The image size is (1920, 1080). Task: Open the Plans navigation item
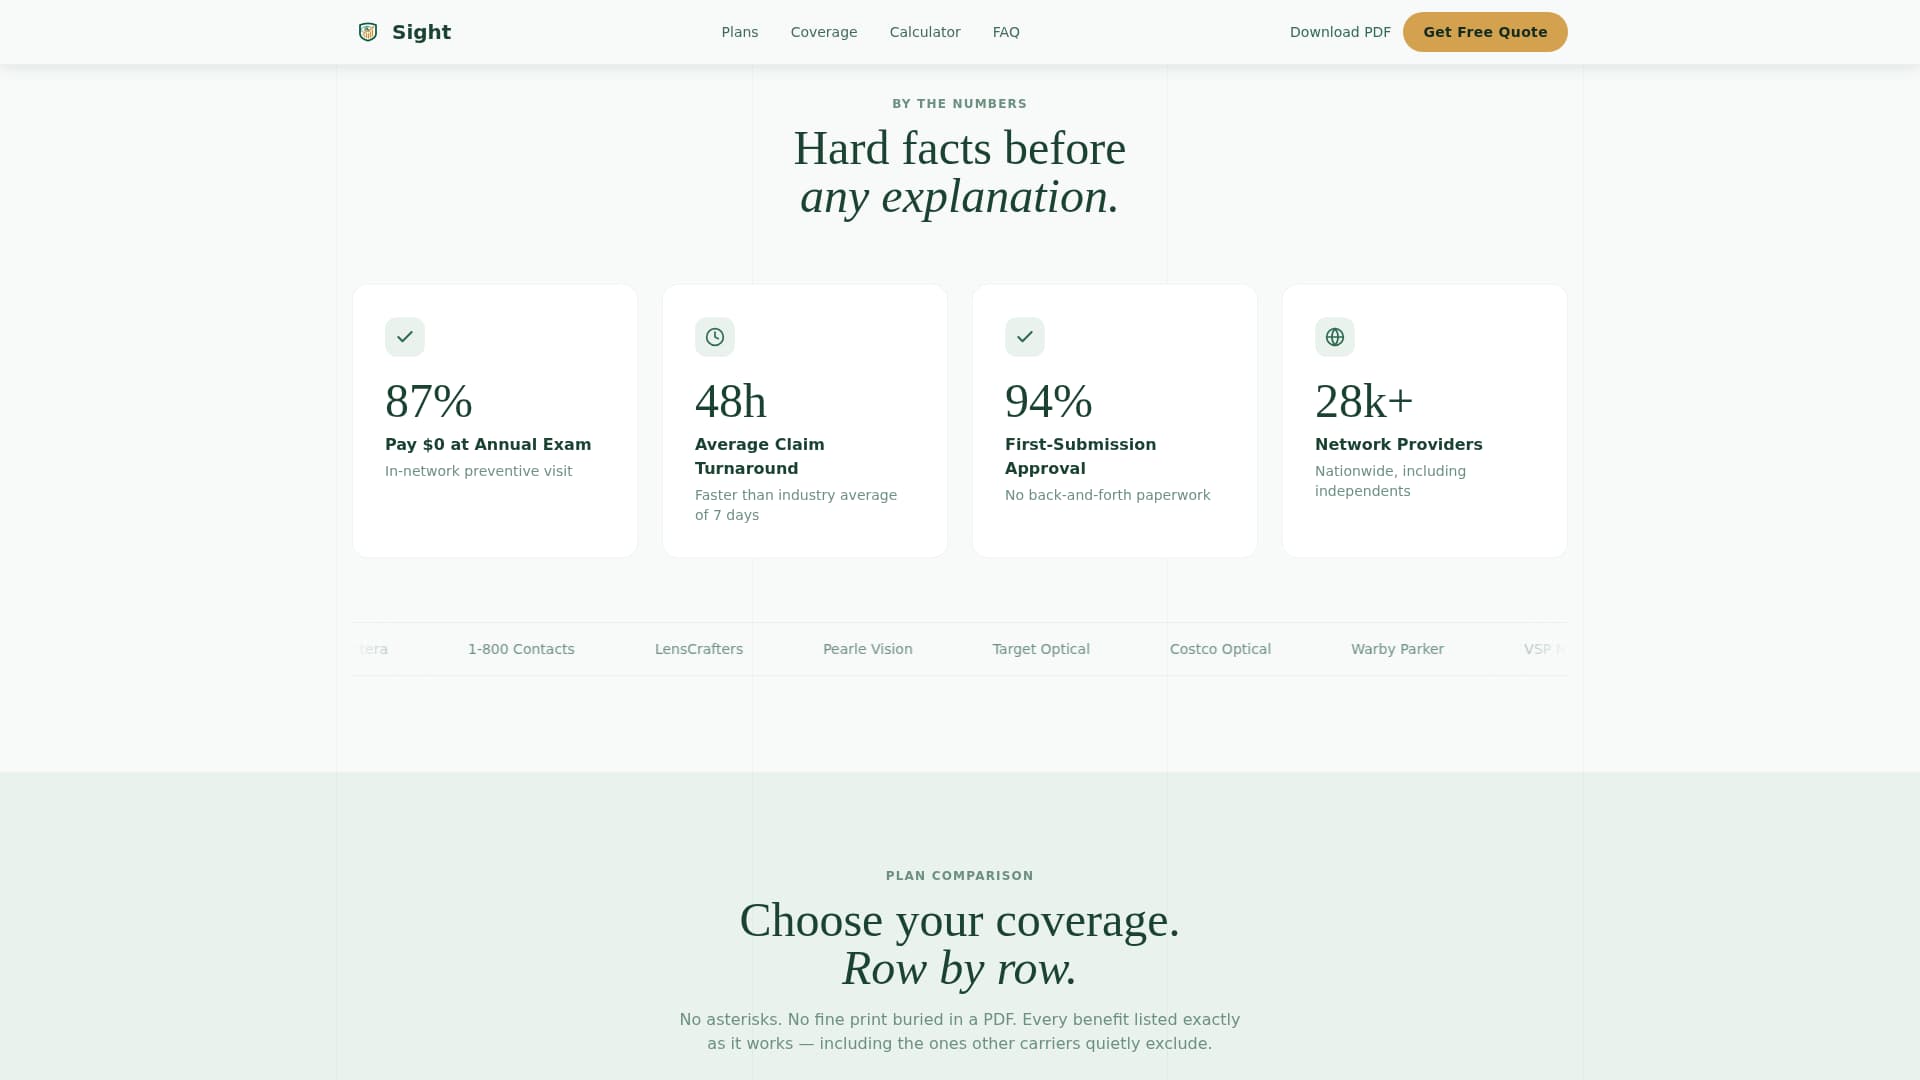coord(739,32)
